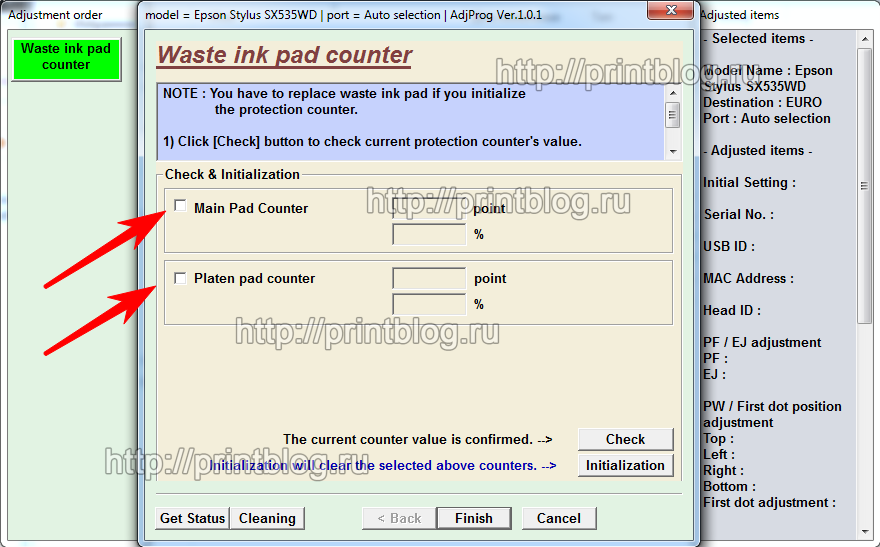This screenshot has width=880, height=547.
Task: Click the 'Port : Auto selection' text
Action: tap(767, 118)
